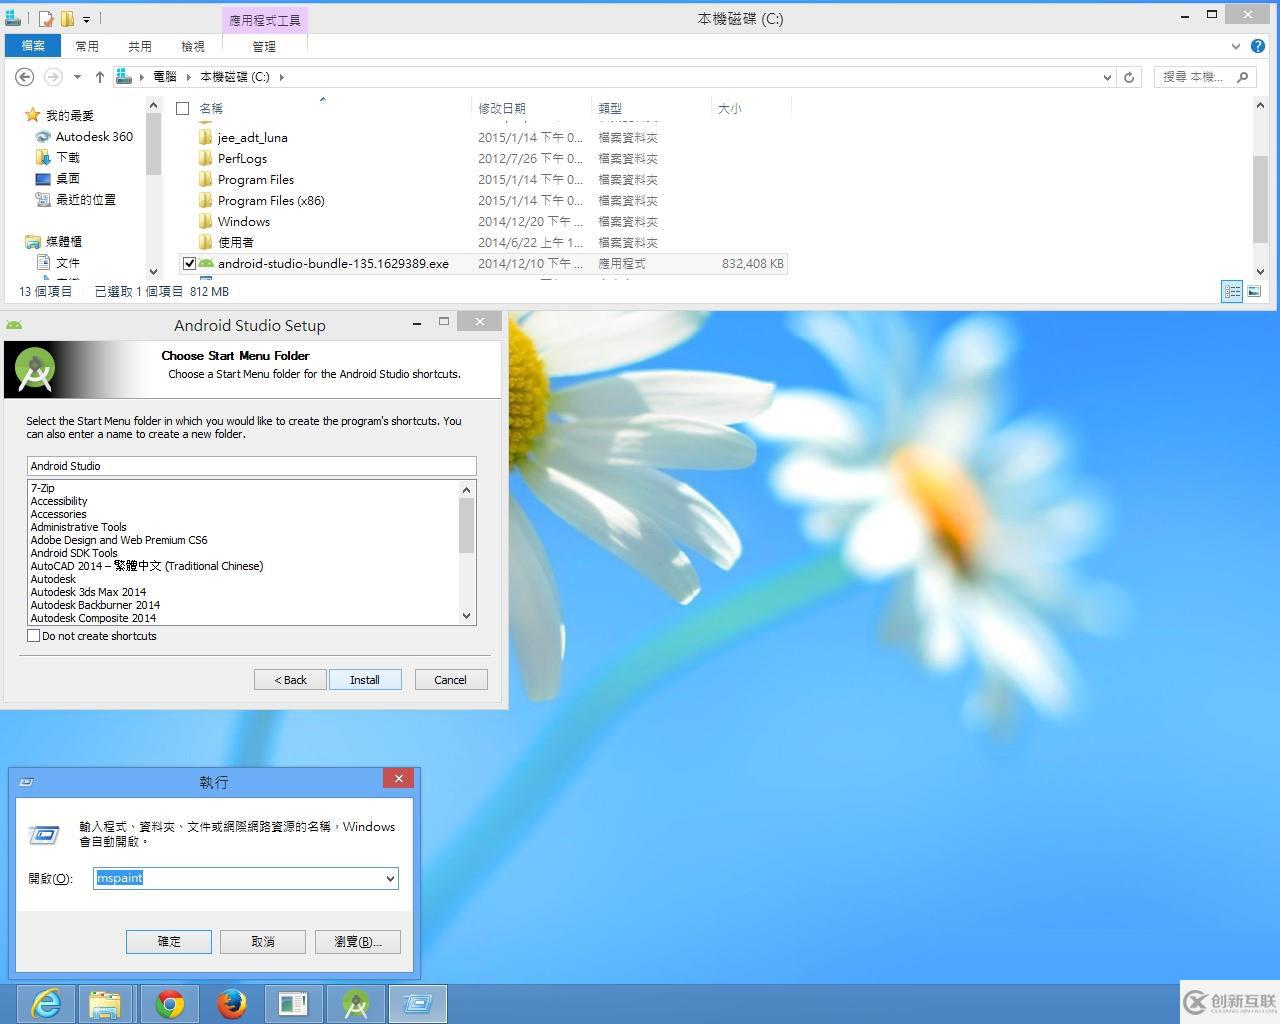This screenshot has width=1280, height=1024.
Task: Cancel Run dialog with 取消
Action: click(263, 942)
